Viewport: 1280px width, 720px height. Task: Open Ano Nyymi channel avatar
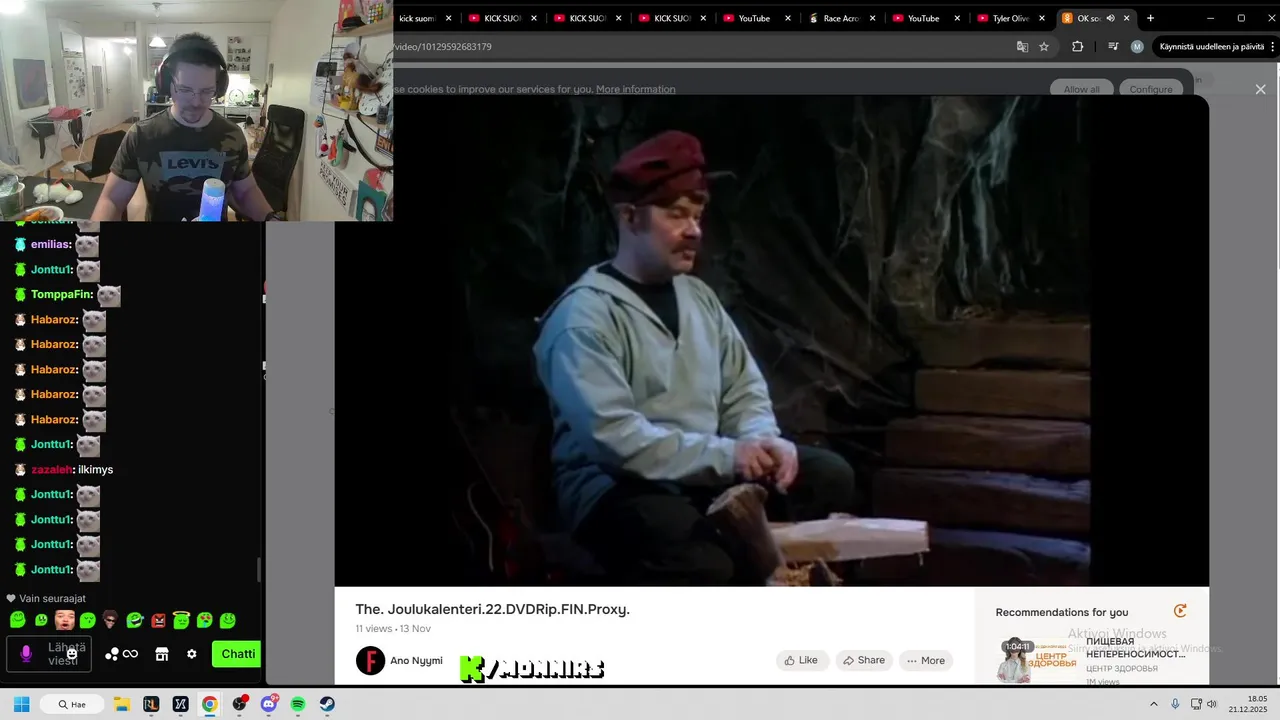pos(370,661)
